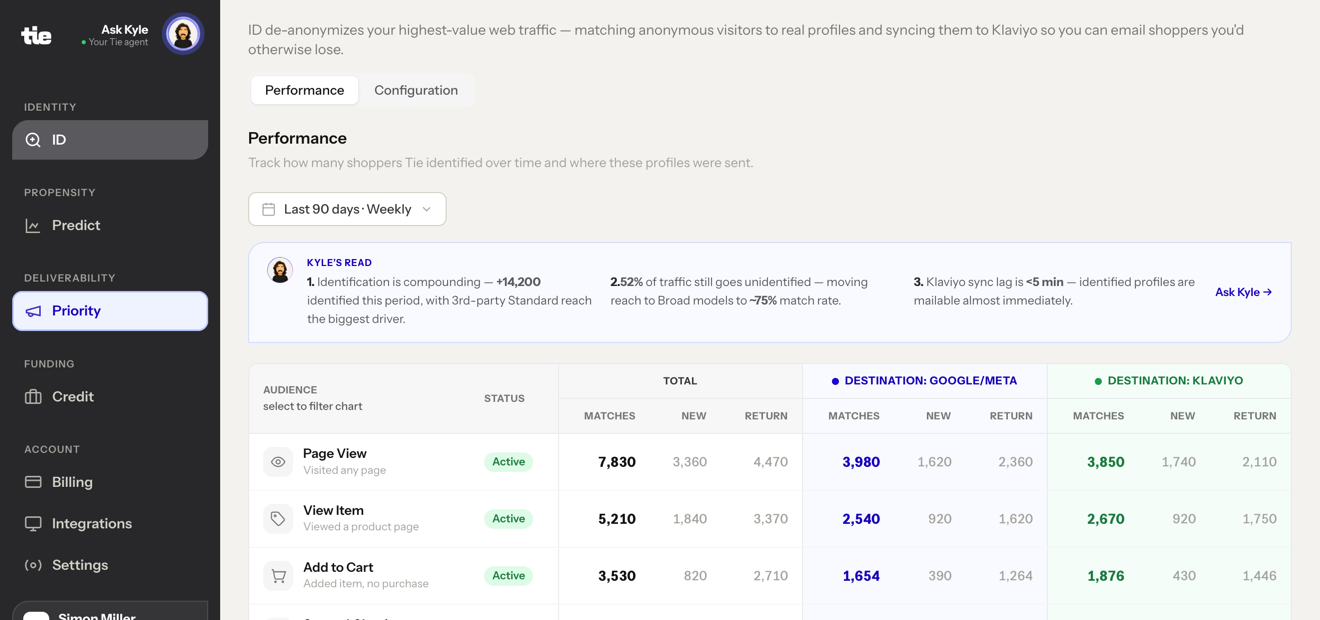Open Ask Kyle agent avatar

coord(183,35)
